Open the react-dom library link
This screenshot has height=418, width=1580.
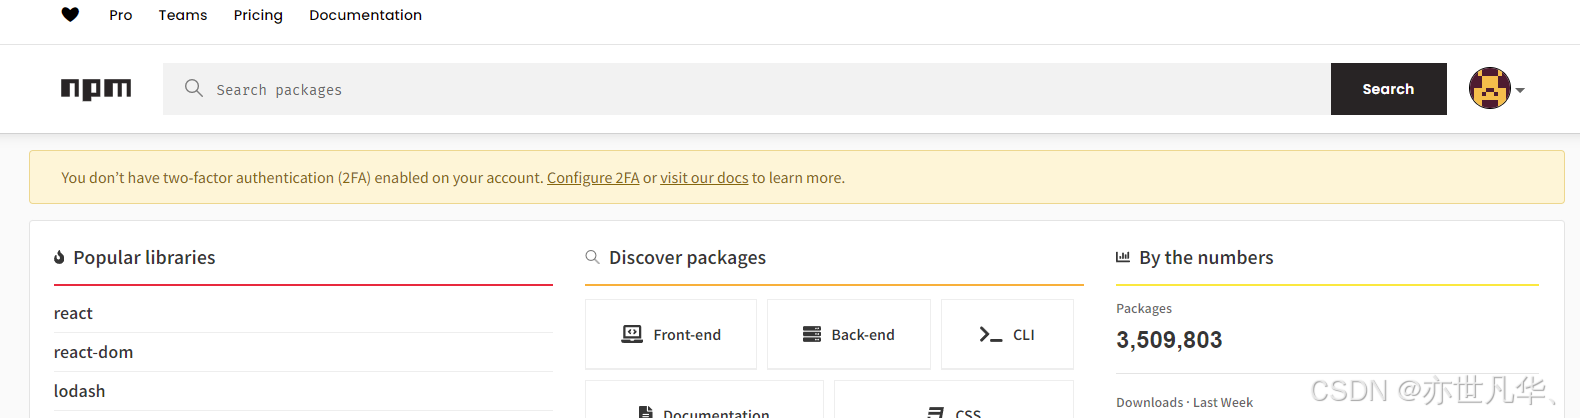(x=93, y=352)
